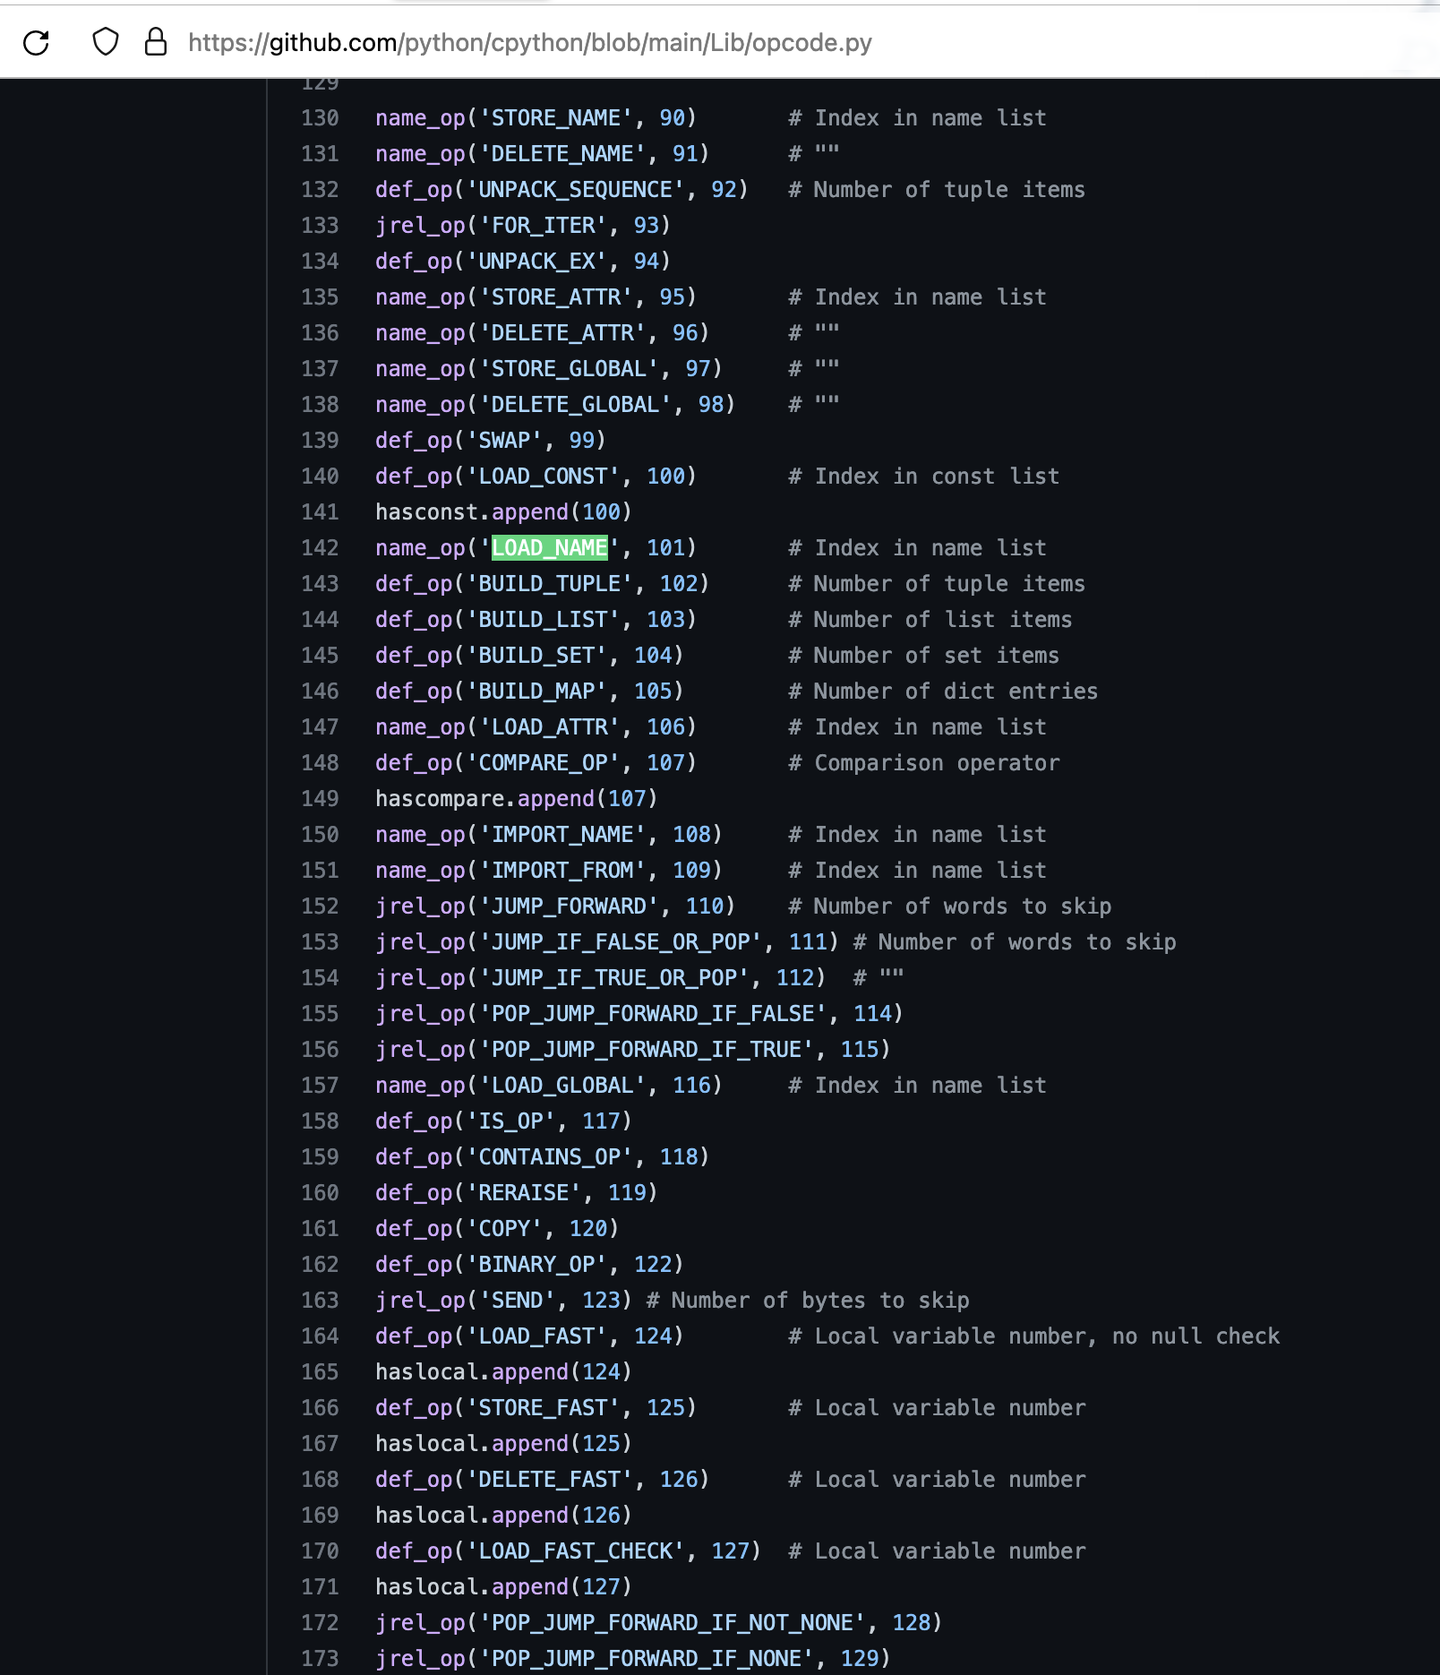Screen dimensions: 1440x1675
Task: Click line number 142
Action: pyautogui.click(x=320, y=548)
